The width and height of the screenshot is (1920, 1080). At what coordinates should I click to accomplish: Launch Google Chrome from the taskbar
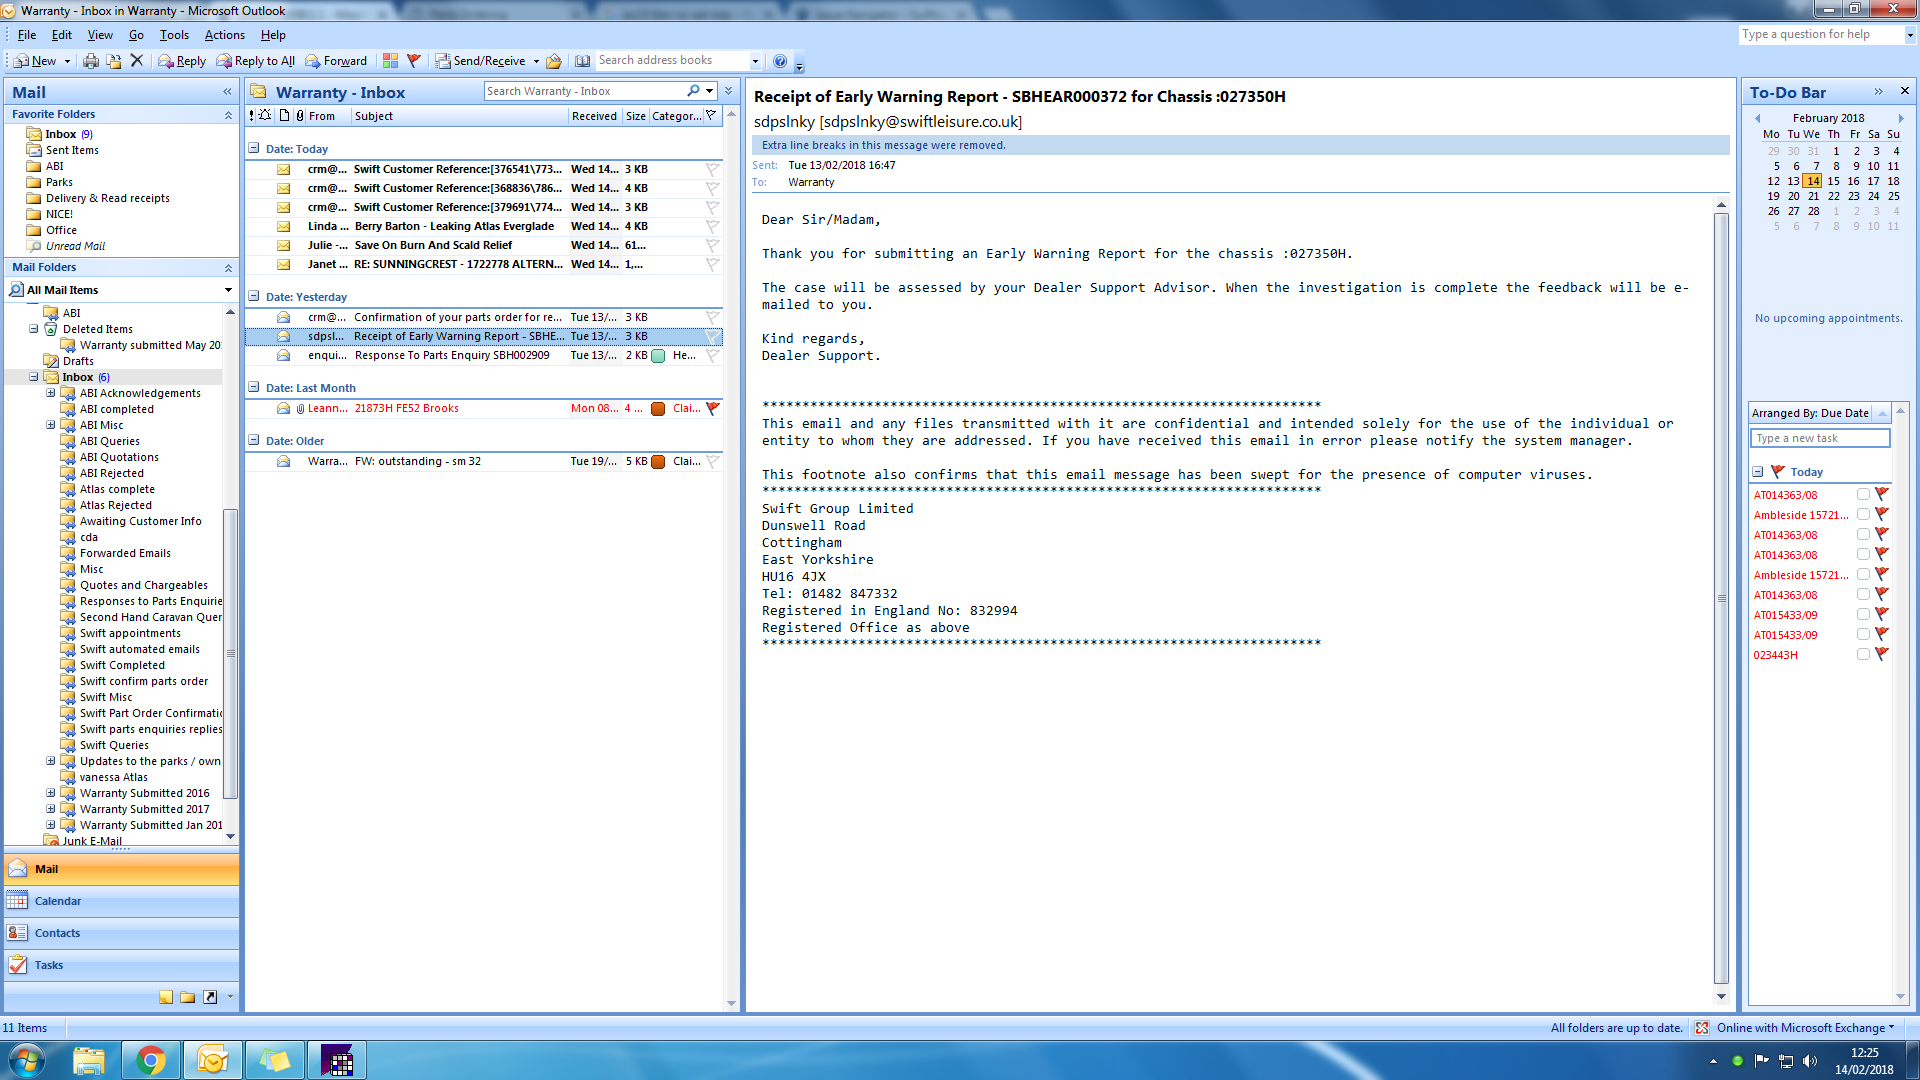(151, 1060)
